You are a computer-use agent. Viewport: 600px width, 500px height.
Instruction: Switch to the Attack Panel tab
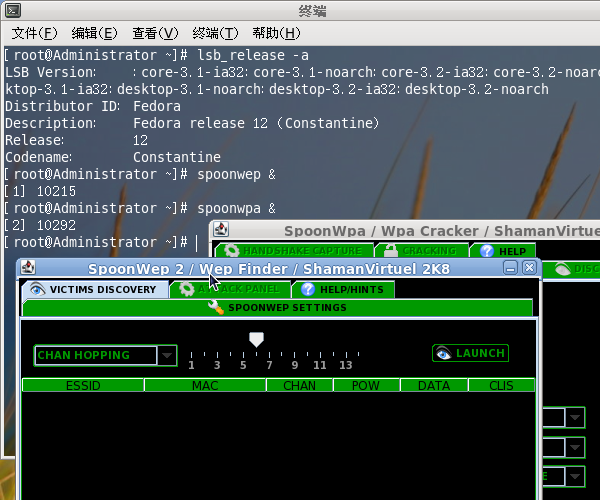[x=230, y=289]
